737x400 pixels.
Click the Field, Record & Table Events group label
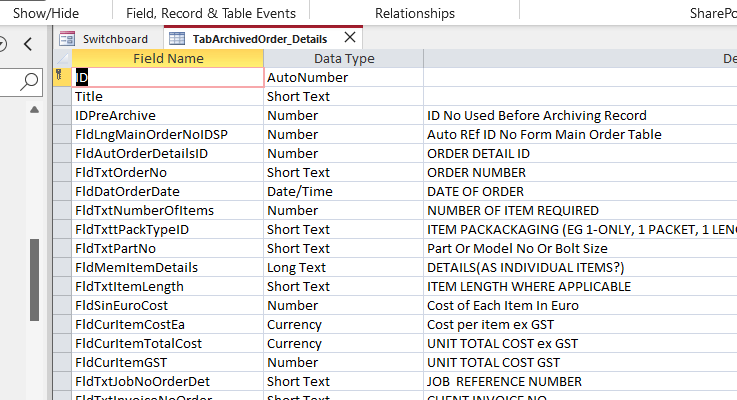pos(211,13)
